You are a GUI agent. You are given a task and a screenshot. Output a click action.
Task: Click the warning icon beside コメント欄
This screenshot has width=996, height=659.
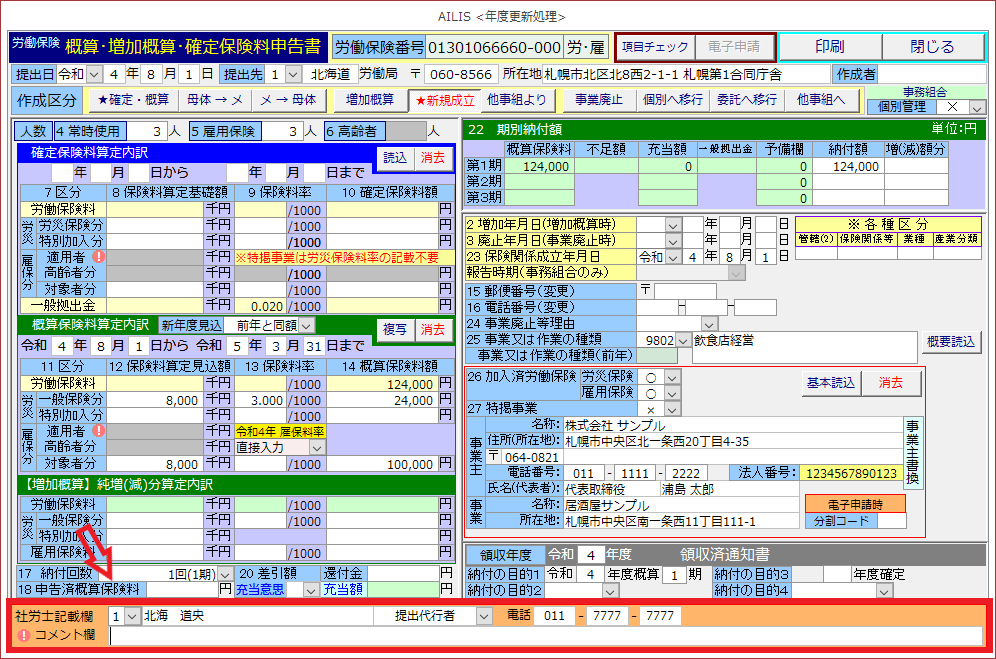(x=23, y=635)
